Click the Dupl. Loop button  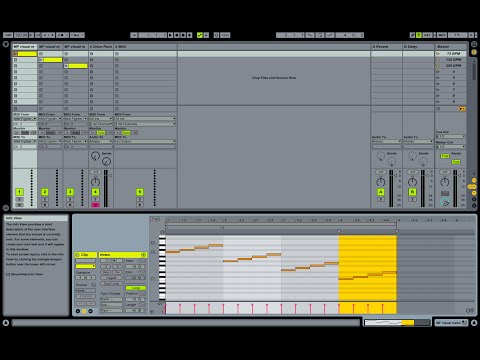point(111,283)
